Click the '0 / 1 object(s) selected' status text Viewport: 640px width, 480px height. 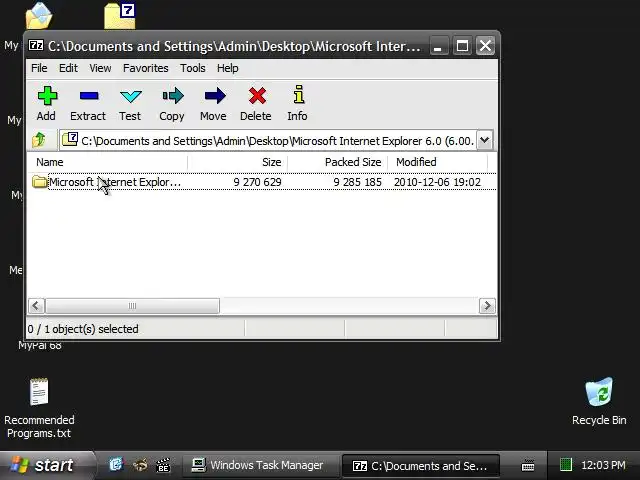pyautogui.click(x=83, y=329)
